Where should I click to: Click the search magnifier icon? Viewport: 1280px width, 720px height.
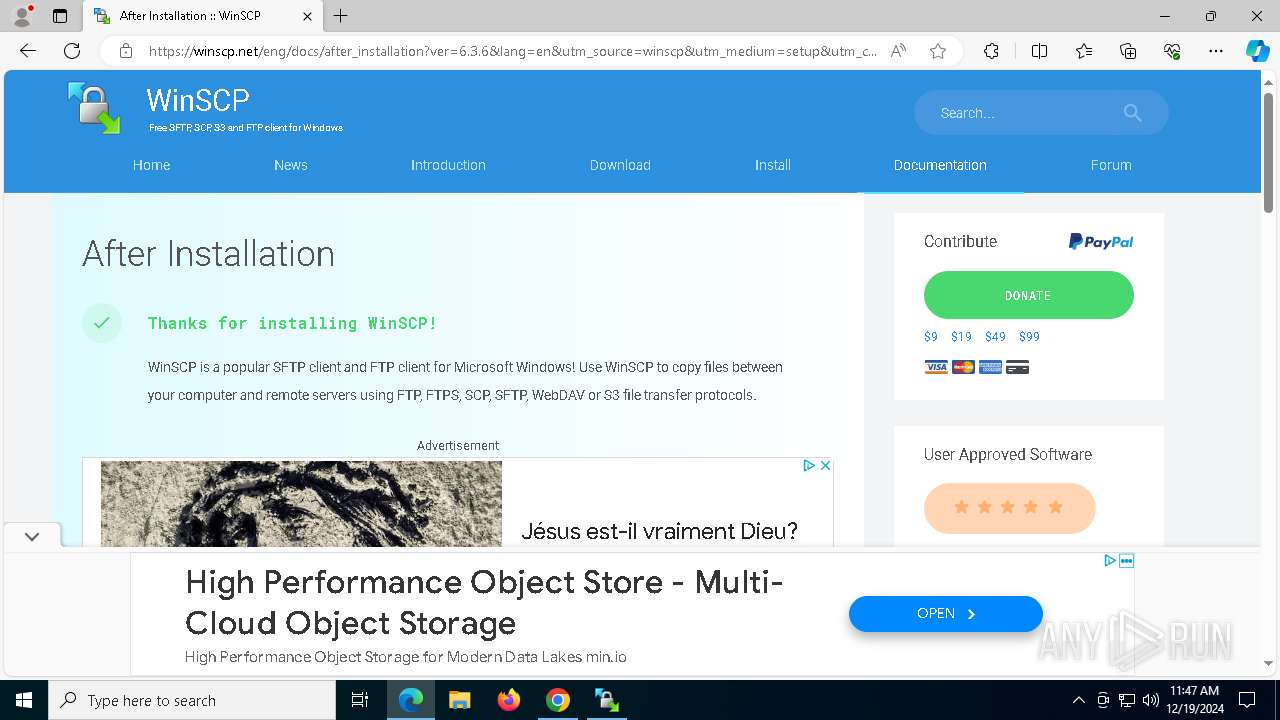point(1132,113)
